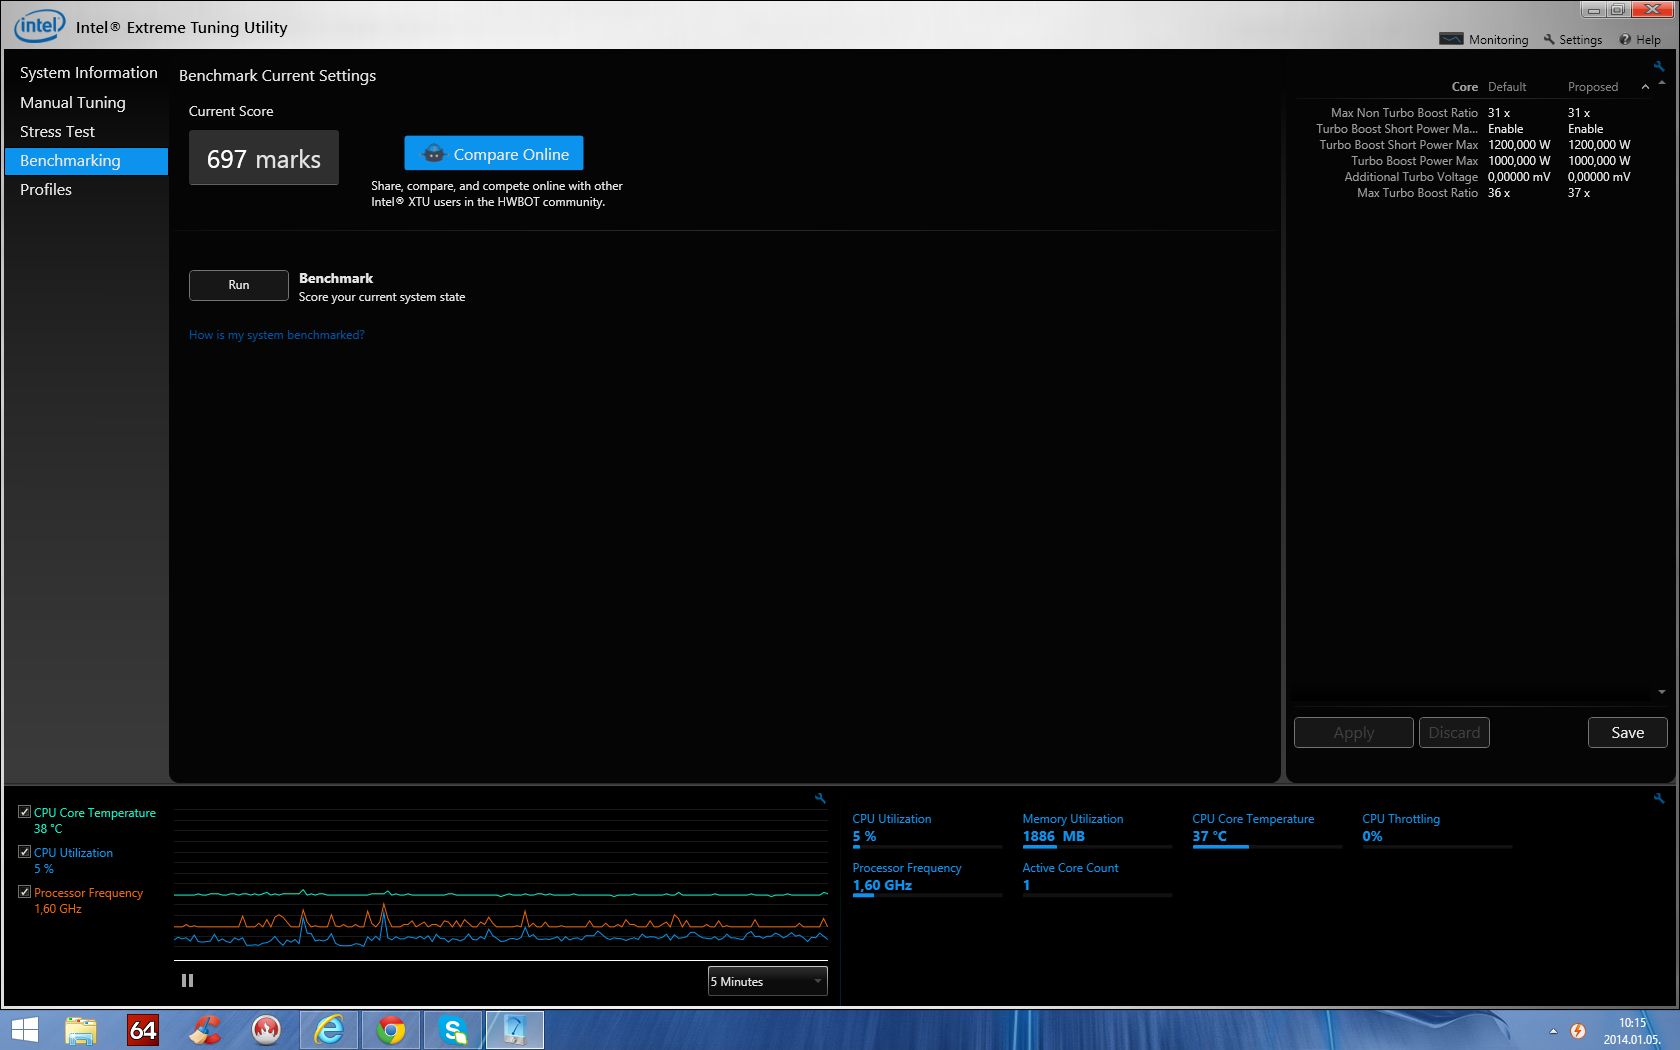Open Internet Explorer from the taskbar
The width and height of the screenshot is (1680, 1050).
(328, 1030)
